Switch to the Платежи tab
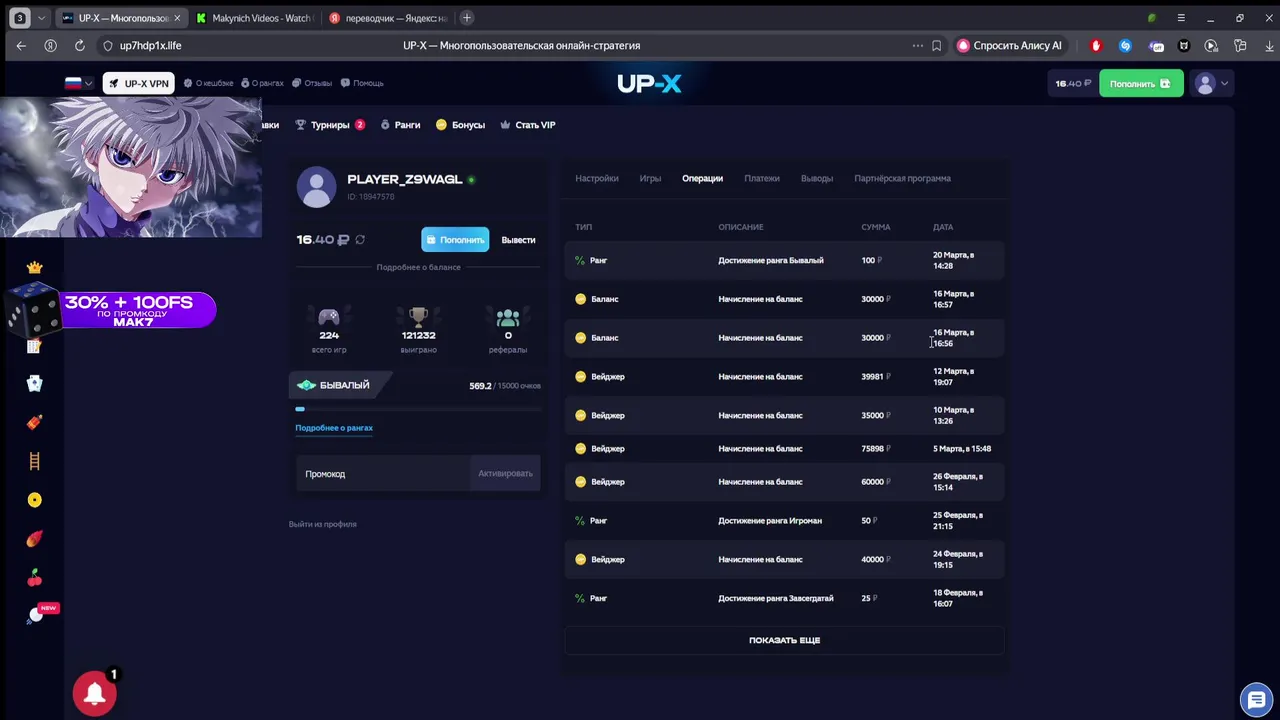The image size is (1280, 720). 762,178
